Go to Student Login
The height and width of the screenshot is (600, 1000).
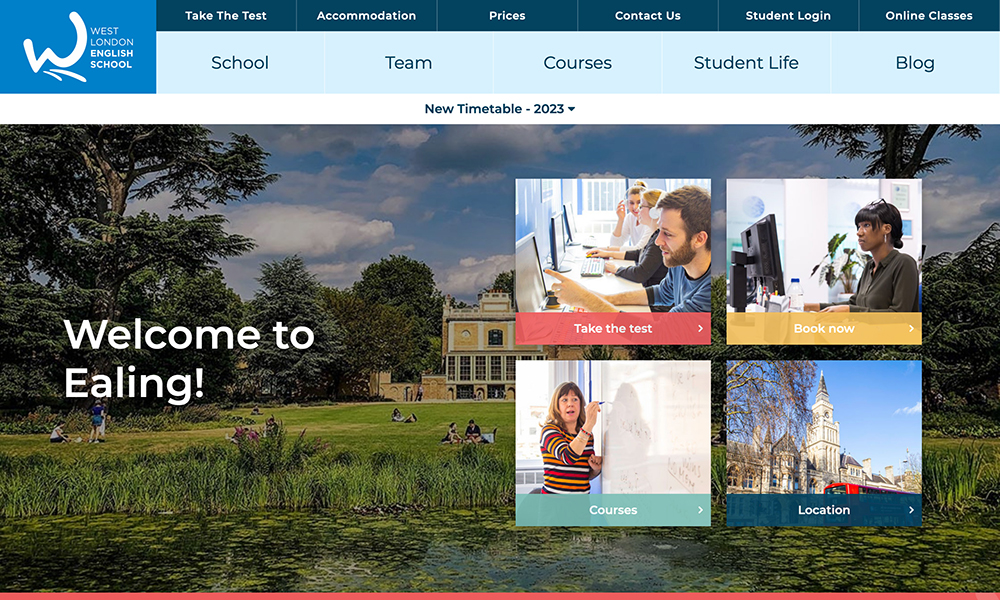point(788,16)
